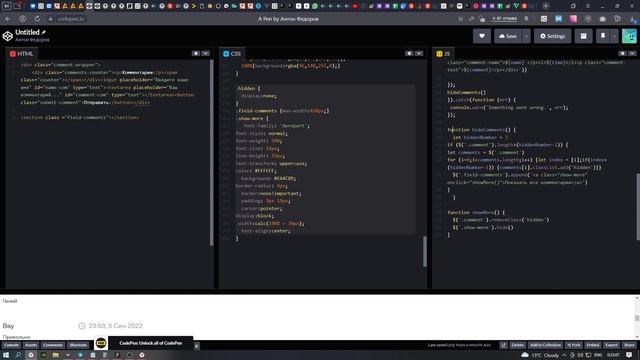Delete this pen
The height and width of the screenshot is (360, 640).
517,345
